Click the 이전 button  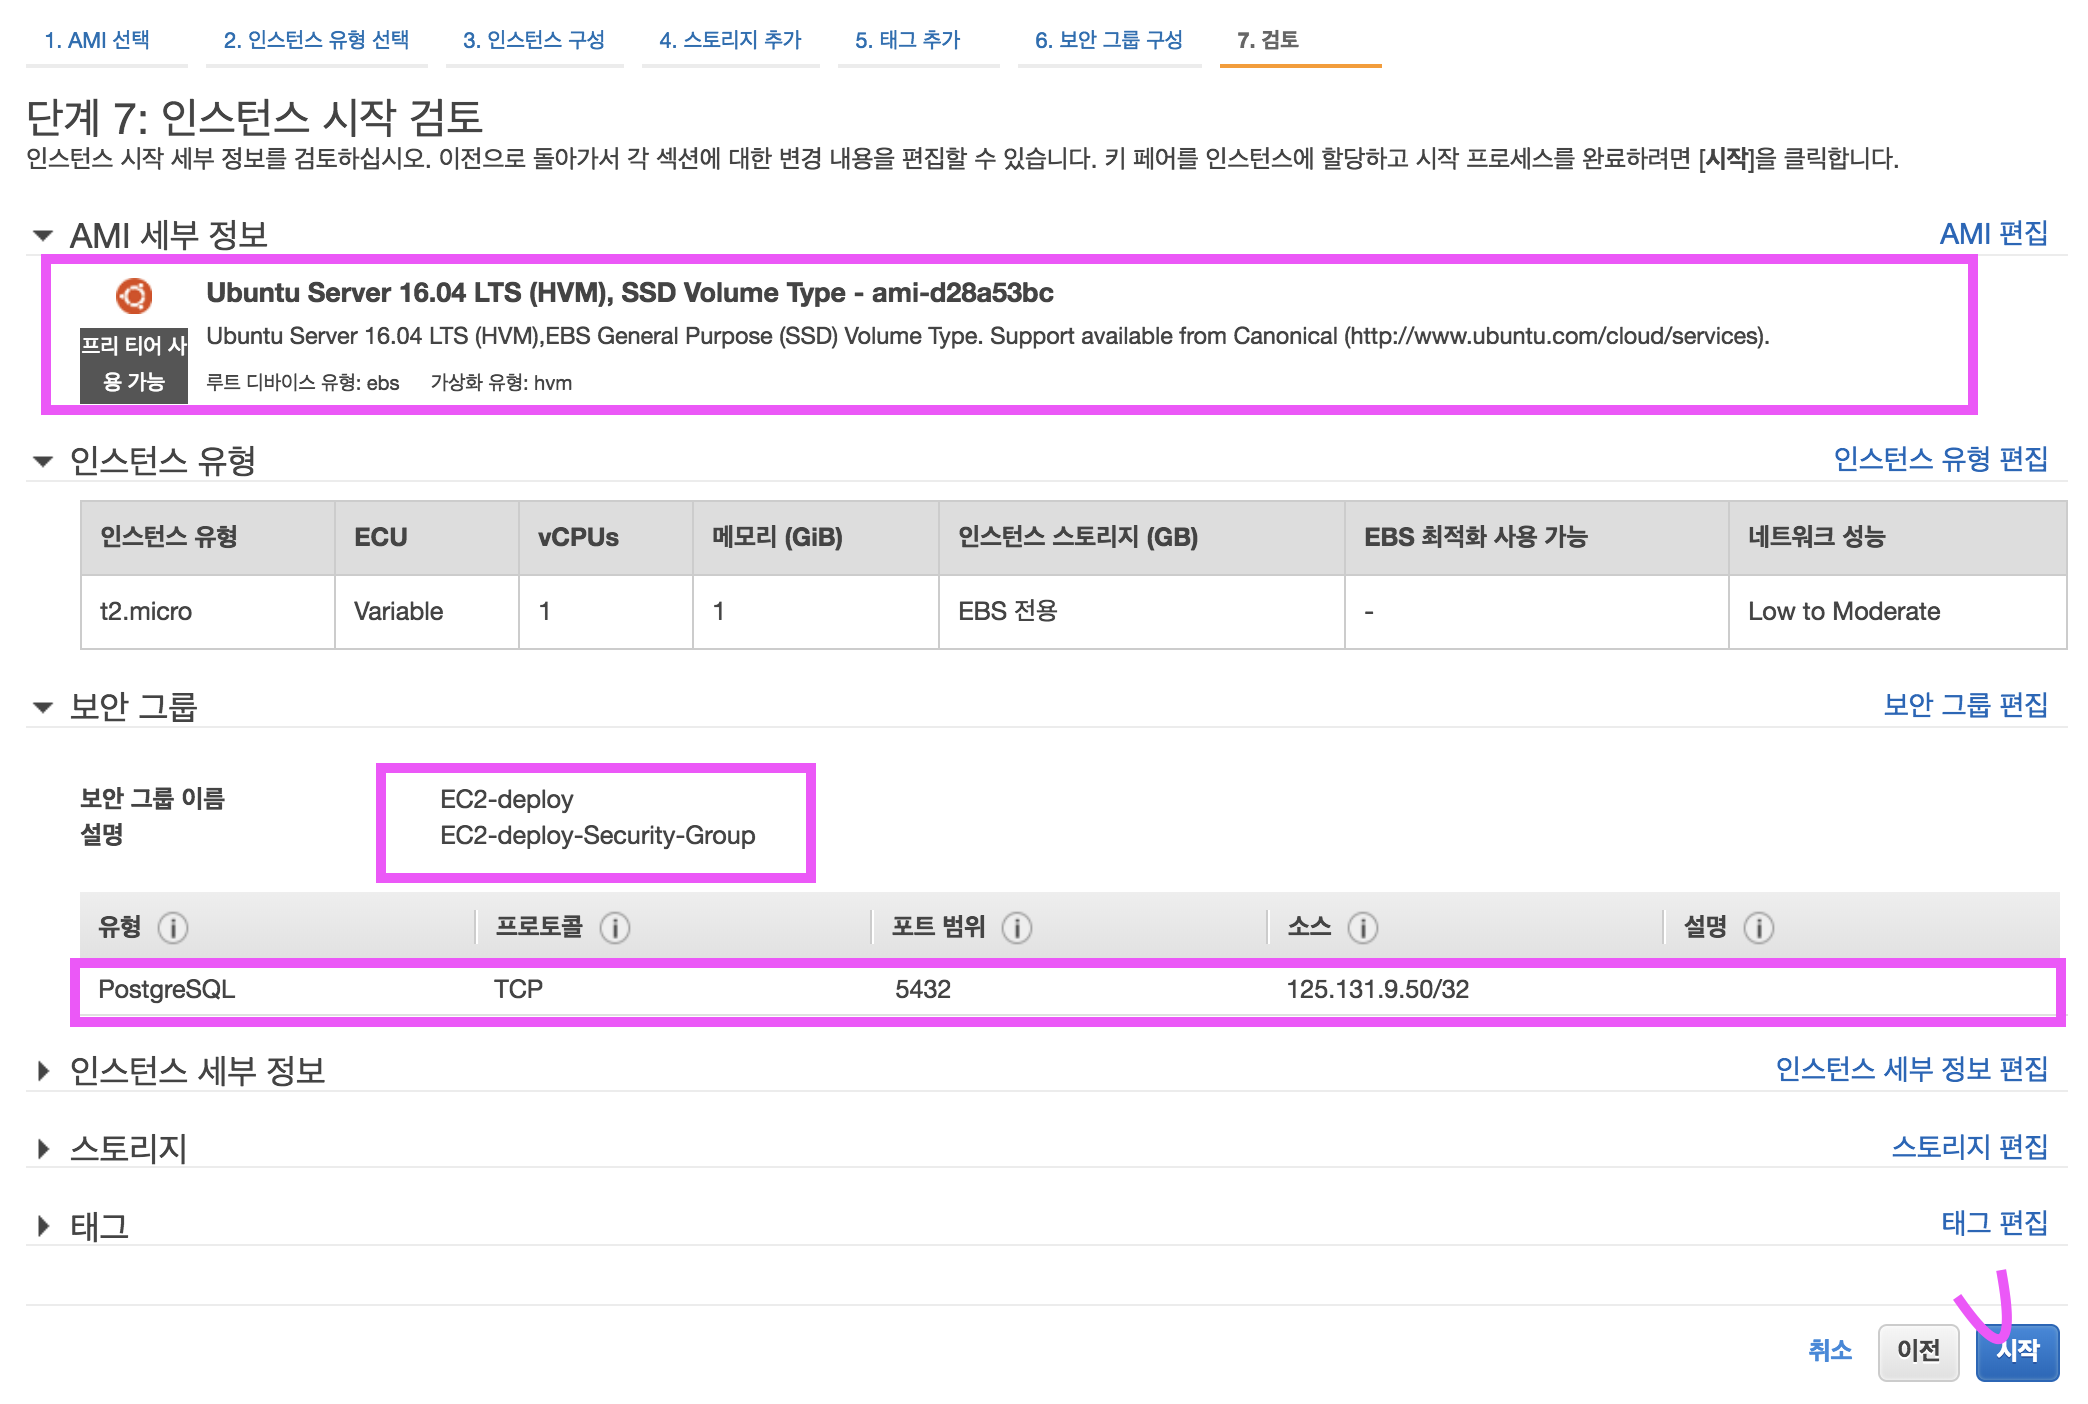1918,1352
